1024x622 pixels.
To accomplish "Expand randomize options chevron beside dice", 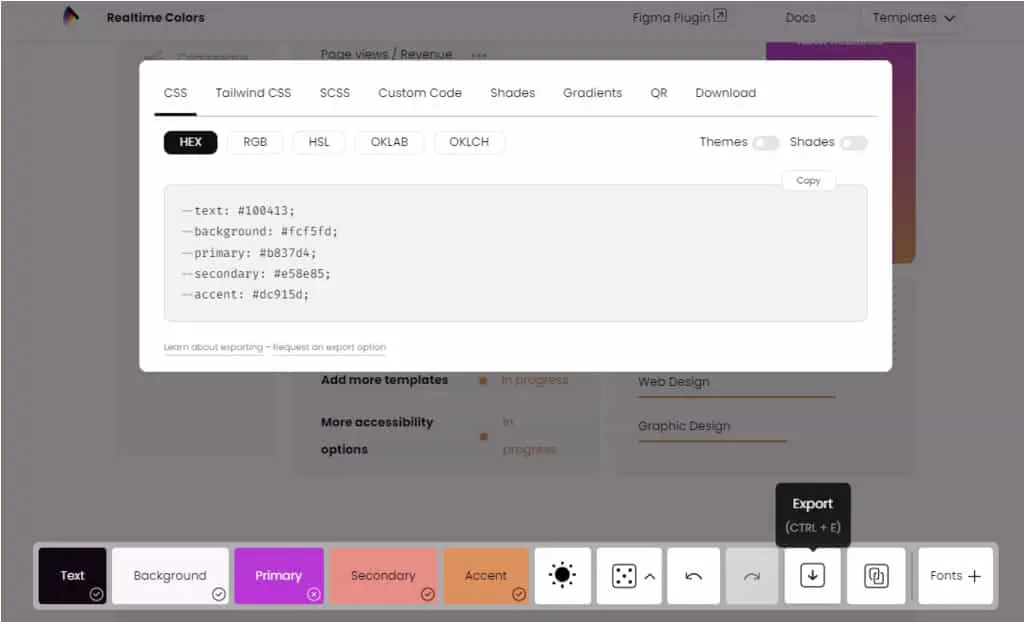I will click(650, 576).
